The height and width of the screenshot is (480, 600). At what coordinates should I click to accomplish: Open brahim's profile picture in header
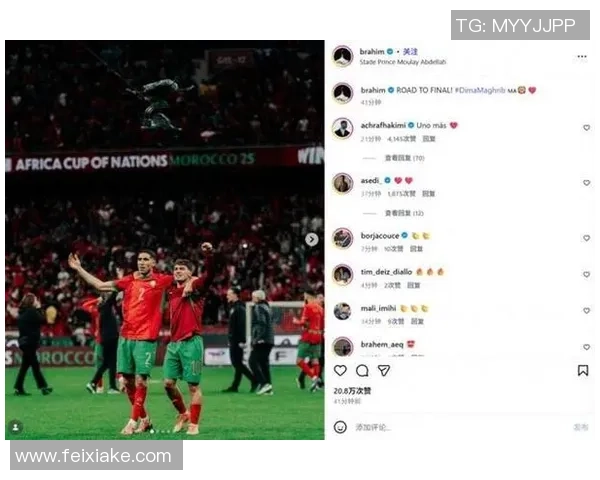pyautogui.click(x=342, y=56)
